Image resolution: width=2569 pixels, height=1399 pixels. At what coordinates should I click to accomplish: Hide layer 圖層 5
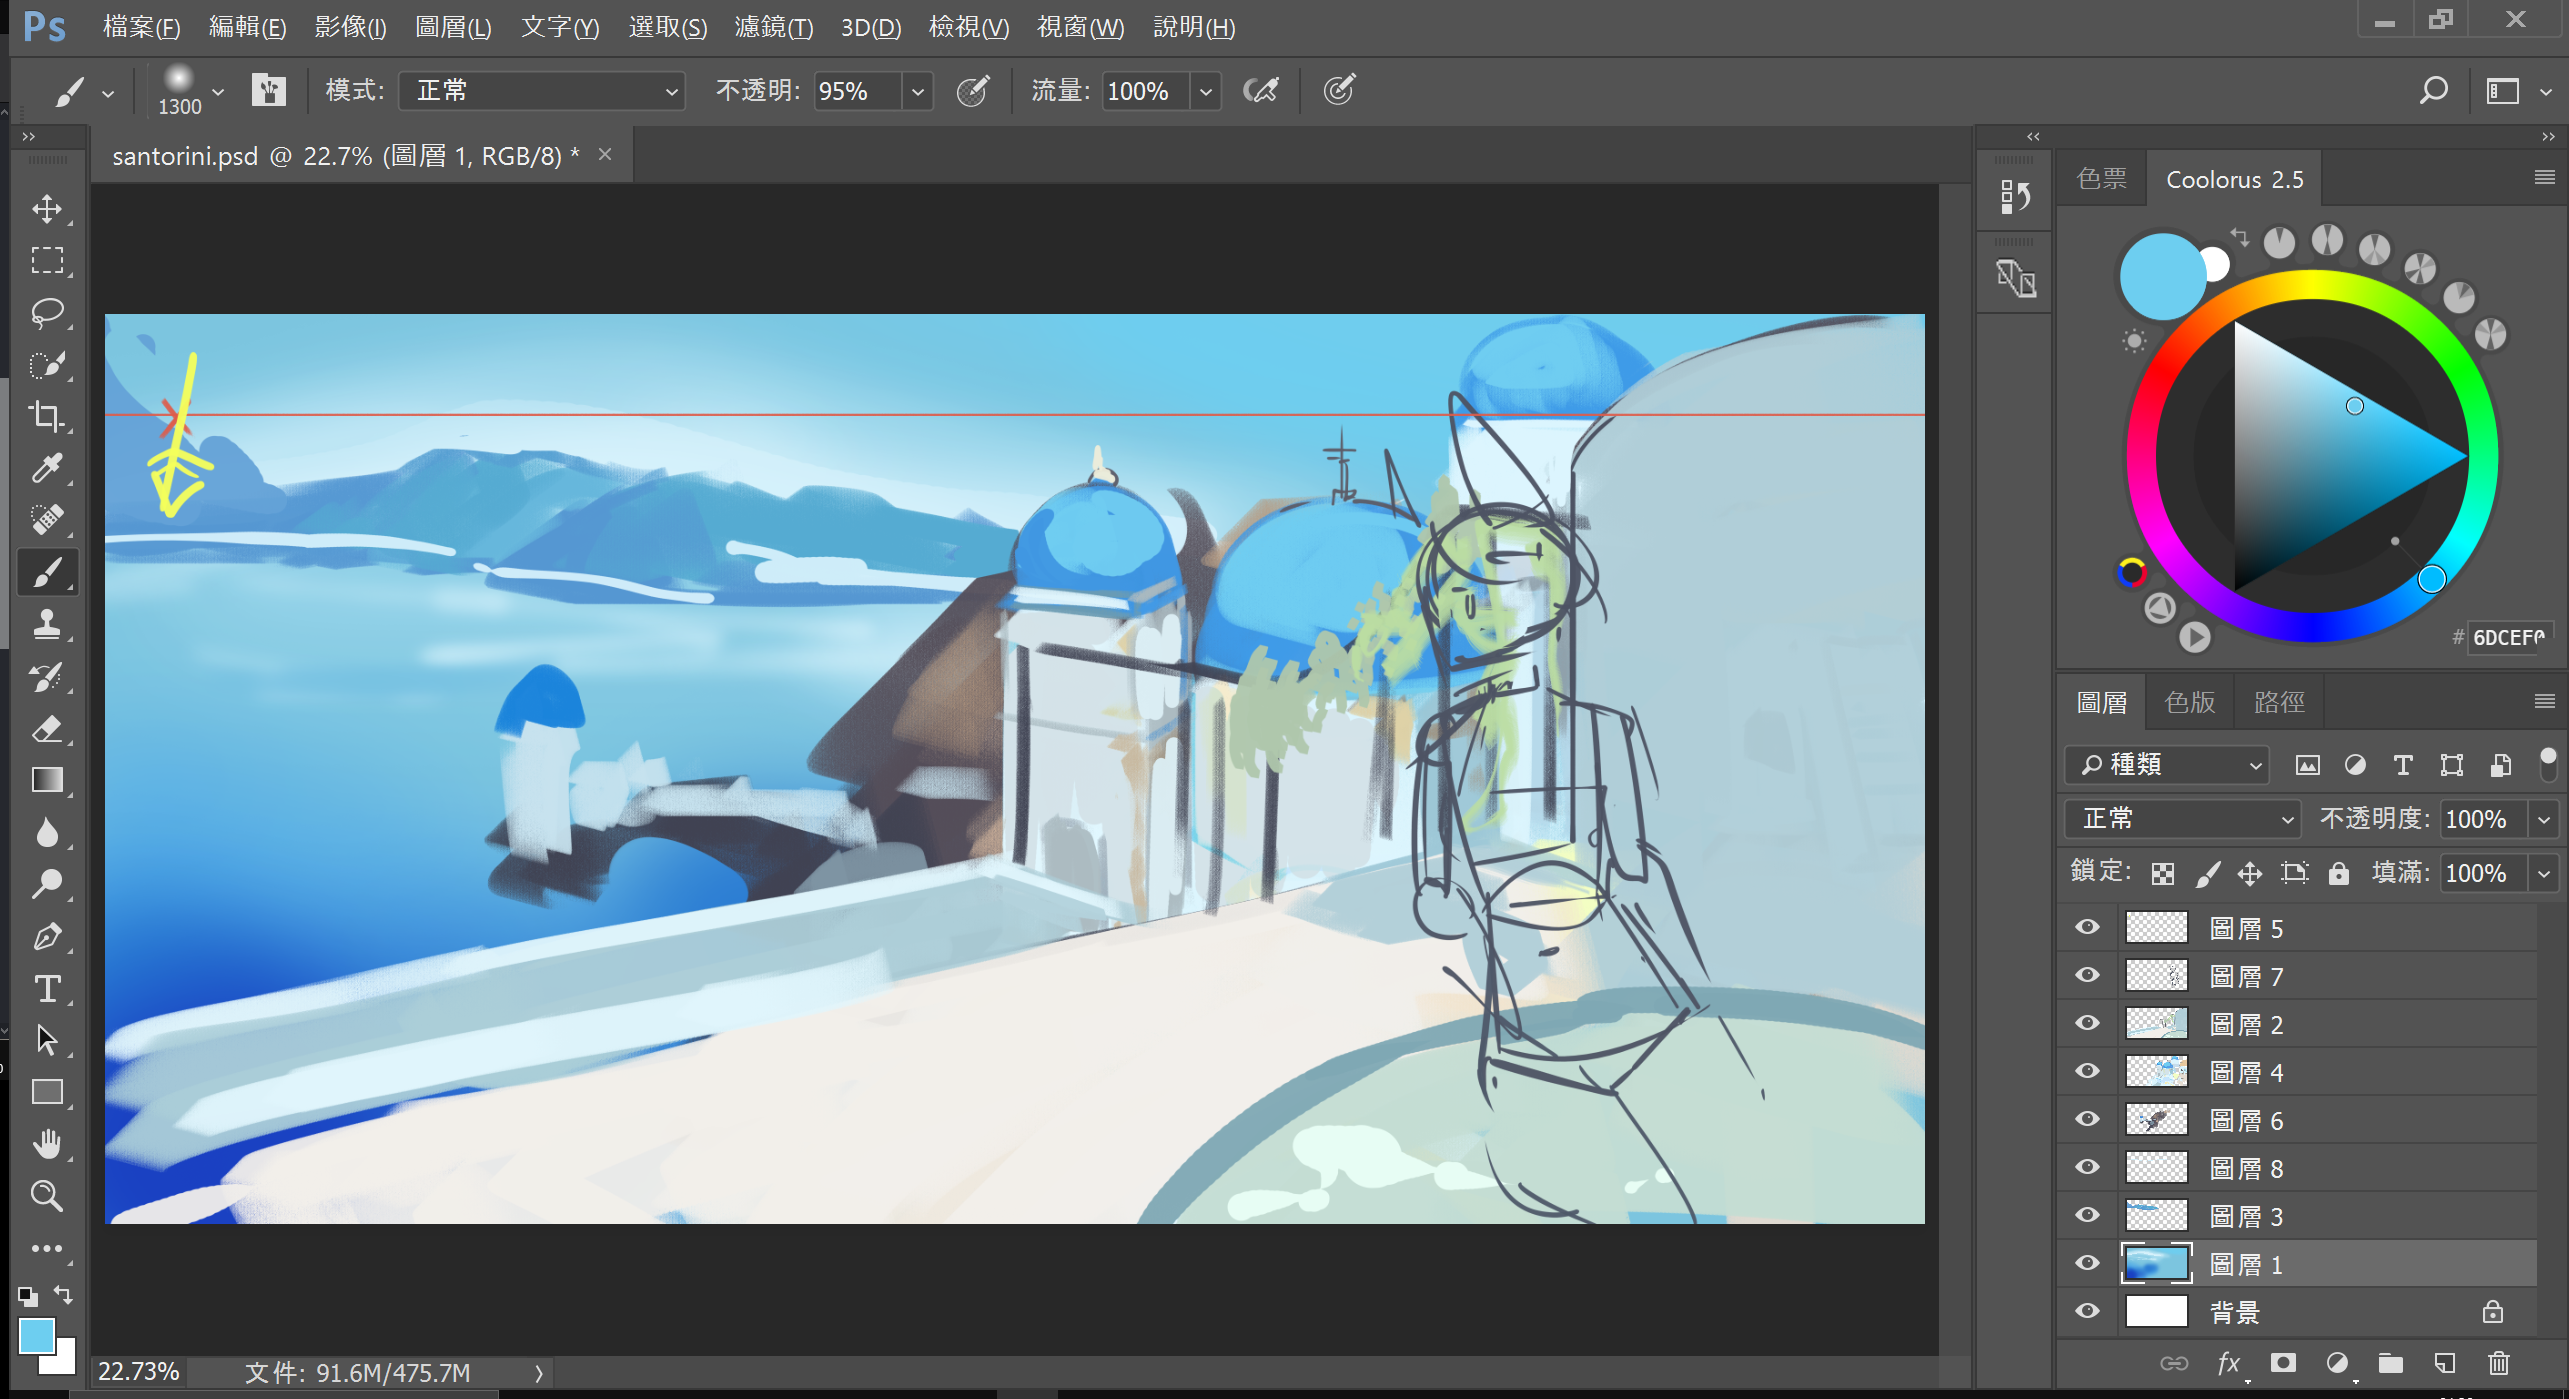coord(2088,927)
